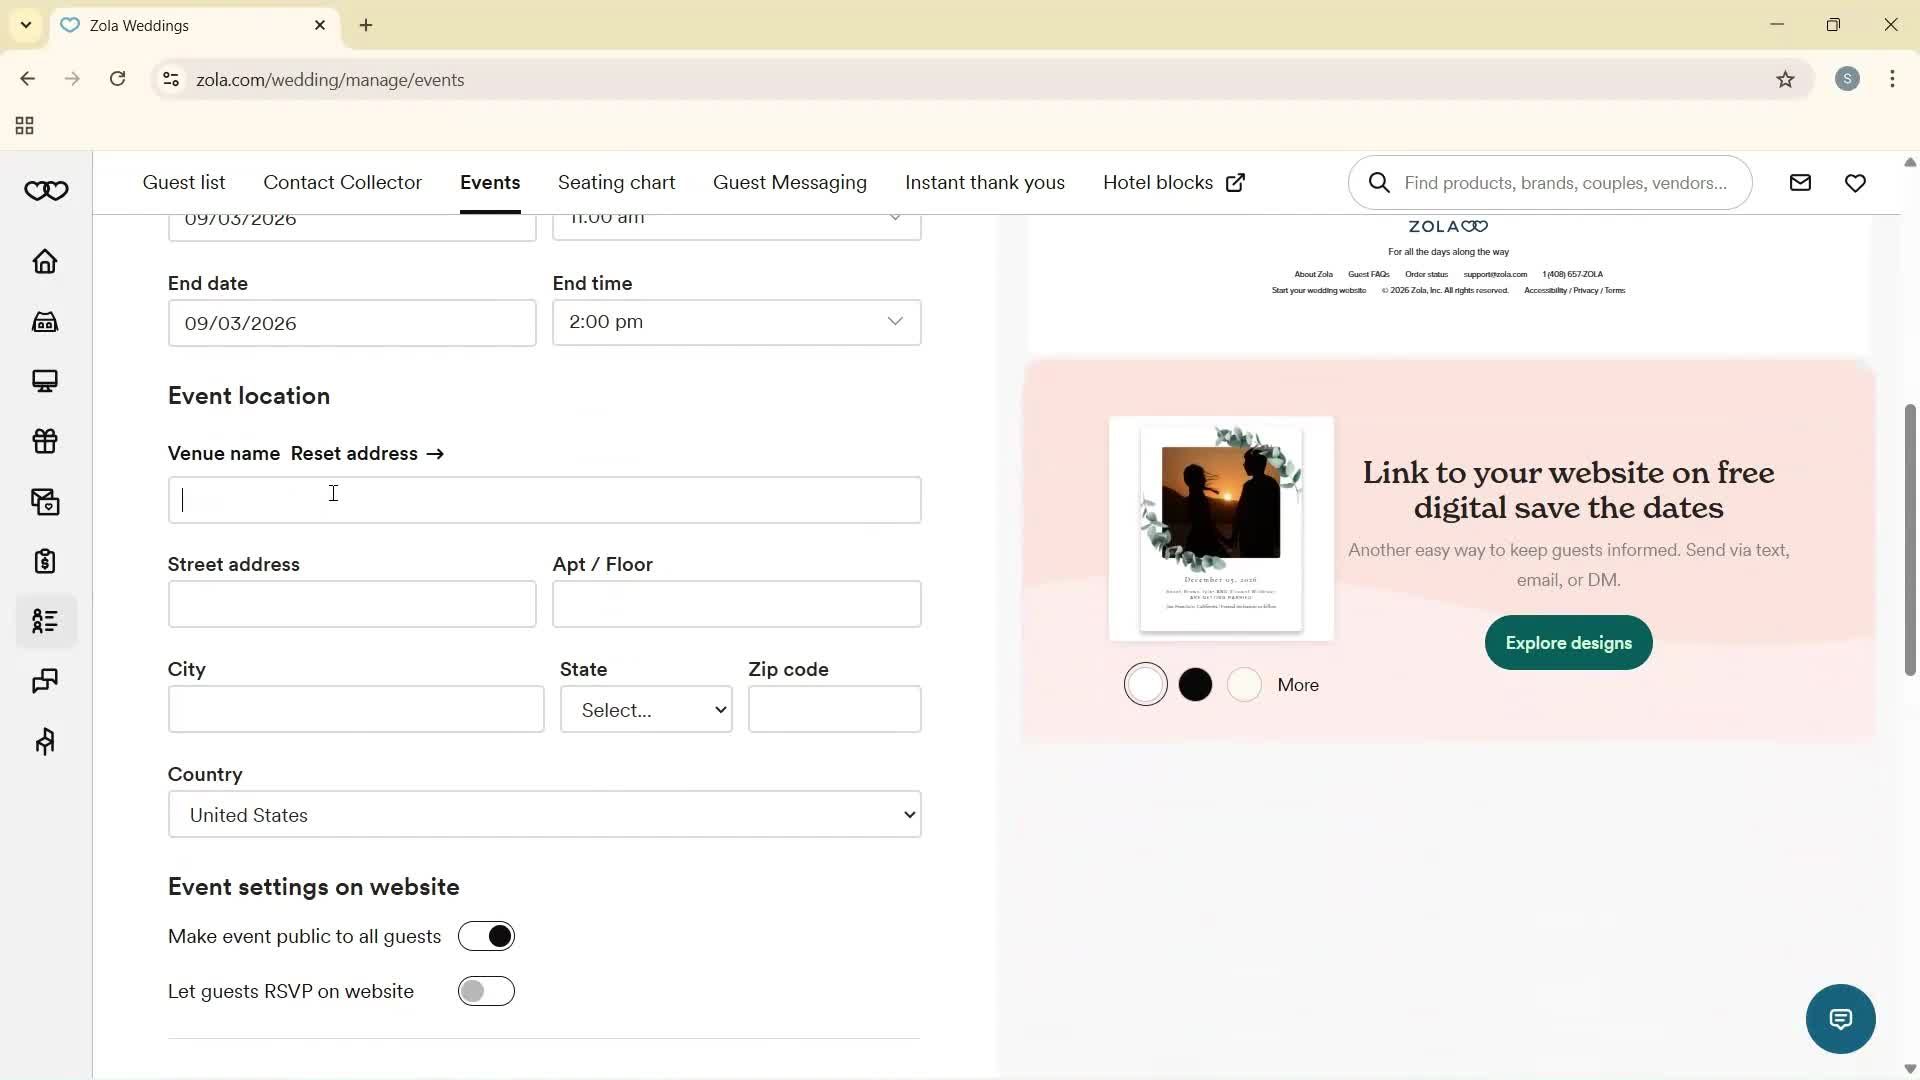Open the Instant thank you tab
The width and height of the screenshot is (1920, 1080).
(x=984, y=182)
